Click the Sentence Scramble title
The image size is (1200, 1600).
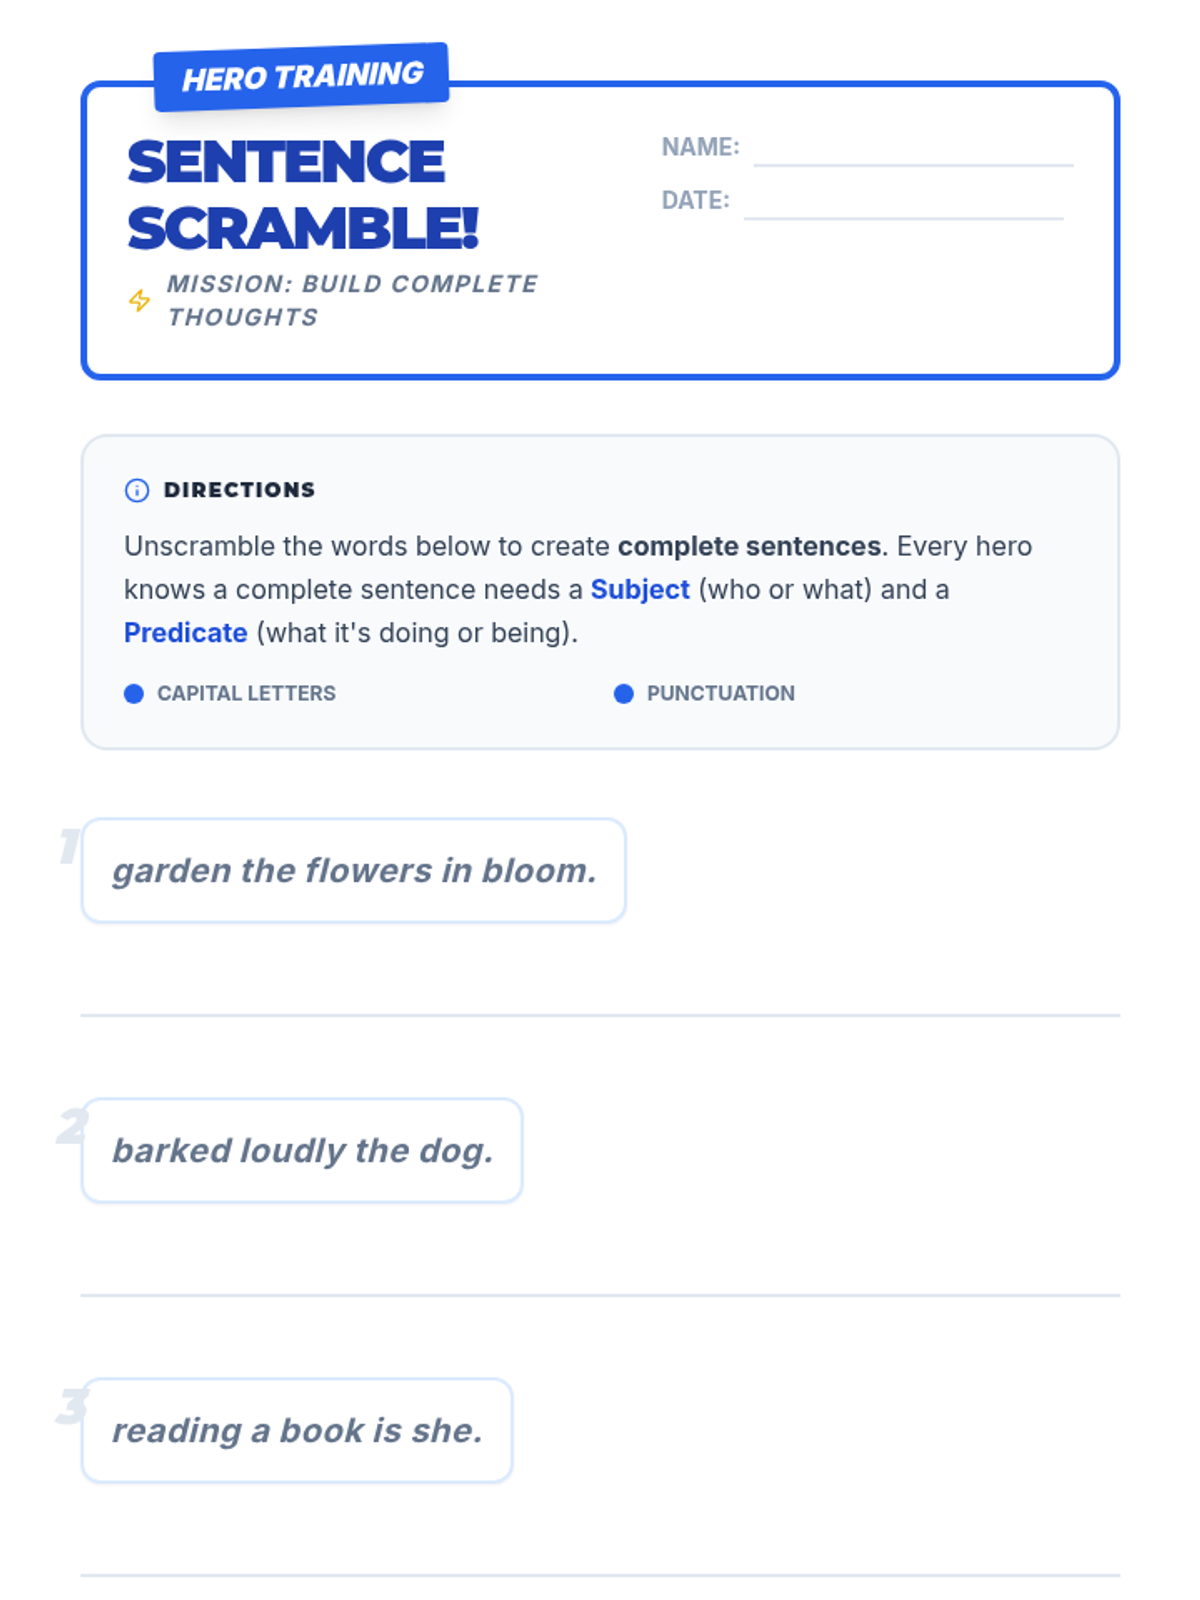(x=303, y=195)
